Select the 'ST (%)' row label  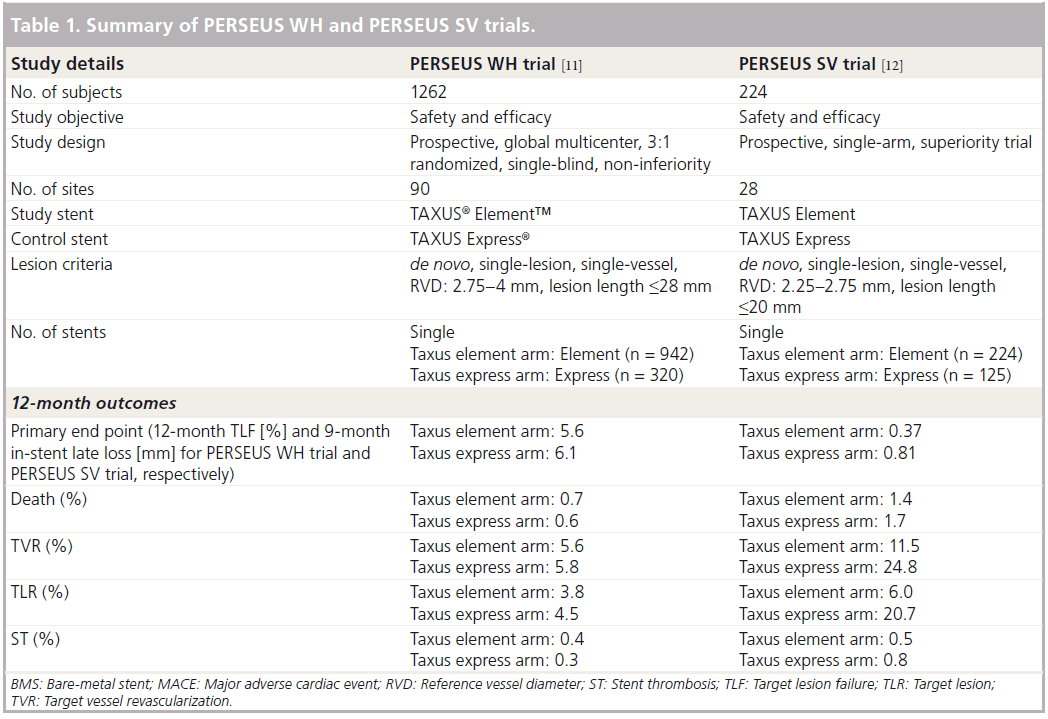pyautogui.click(x=35, y=639)
